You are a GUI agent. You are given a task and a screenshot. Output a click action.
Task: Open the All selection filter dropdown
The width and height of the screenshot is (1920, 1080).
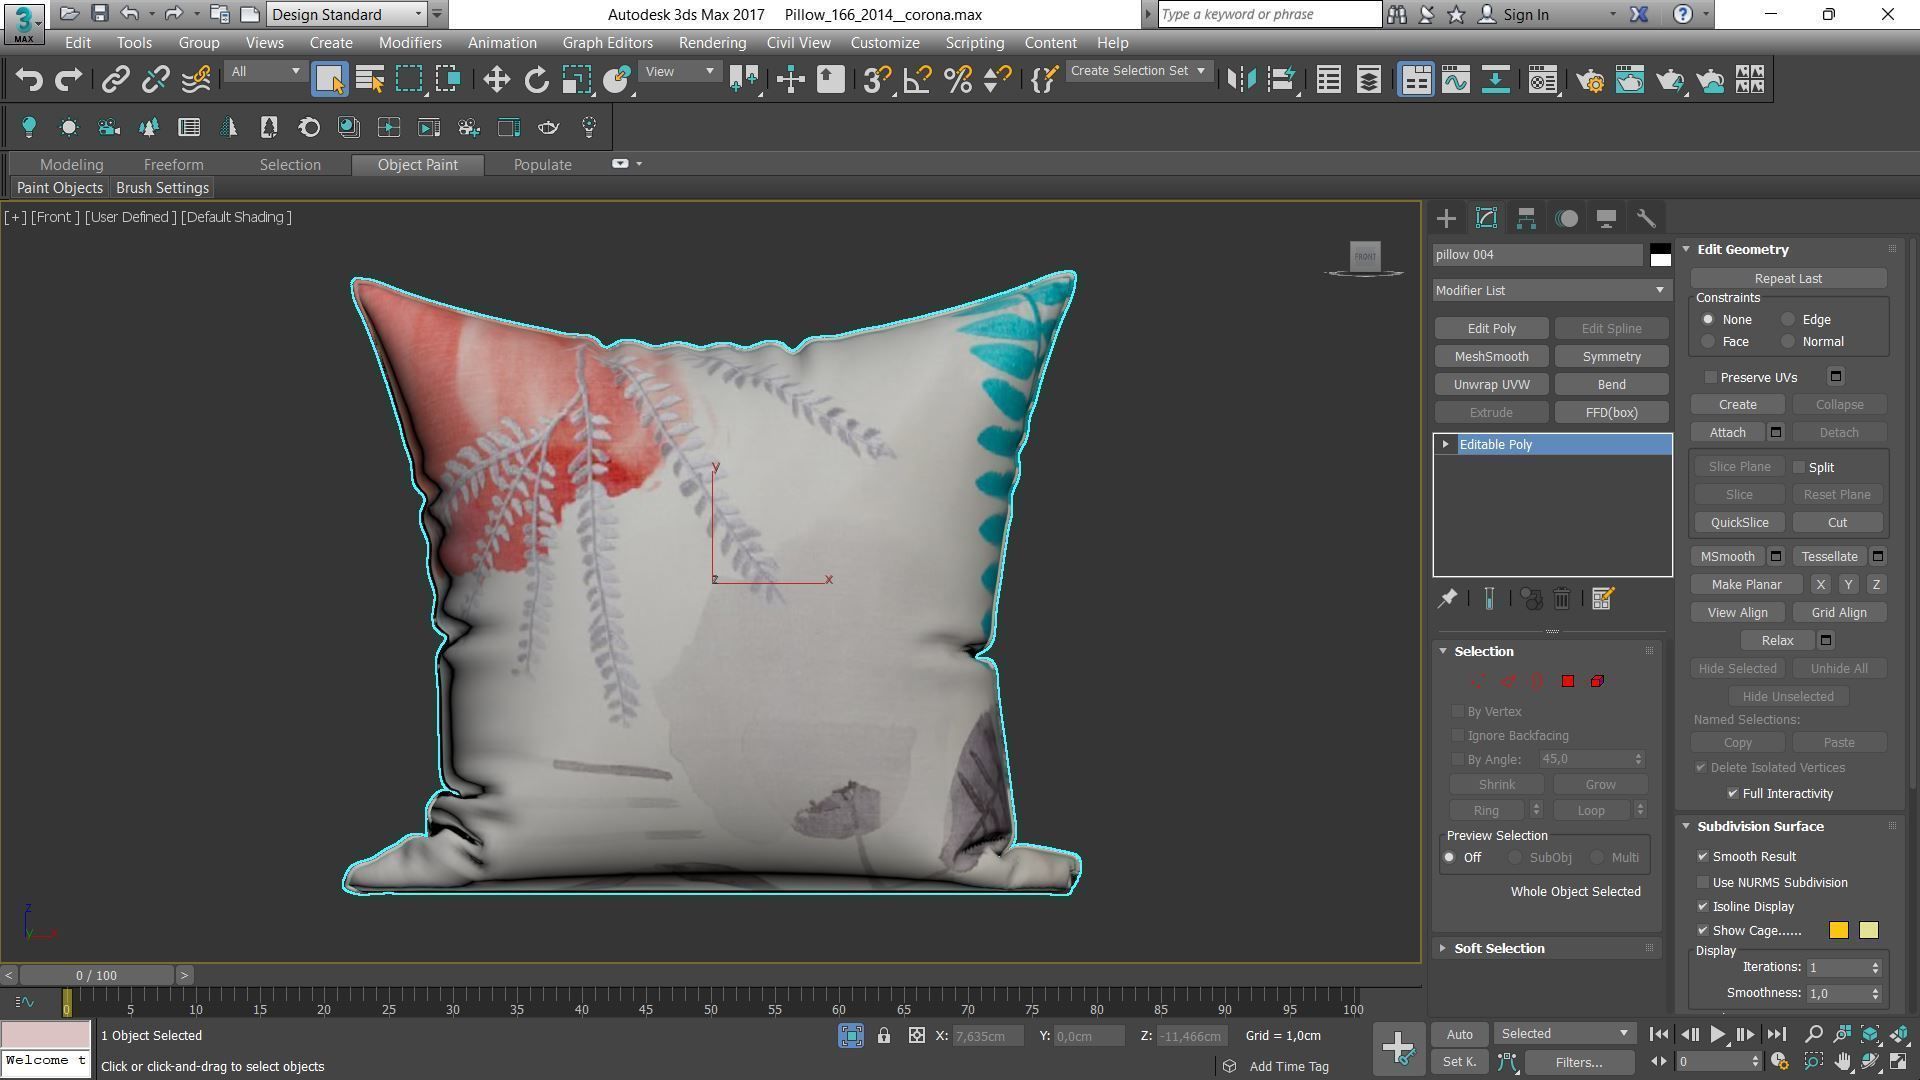point(265,71)
